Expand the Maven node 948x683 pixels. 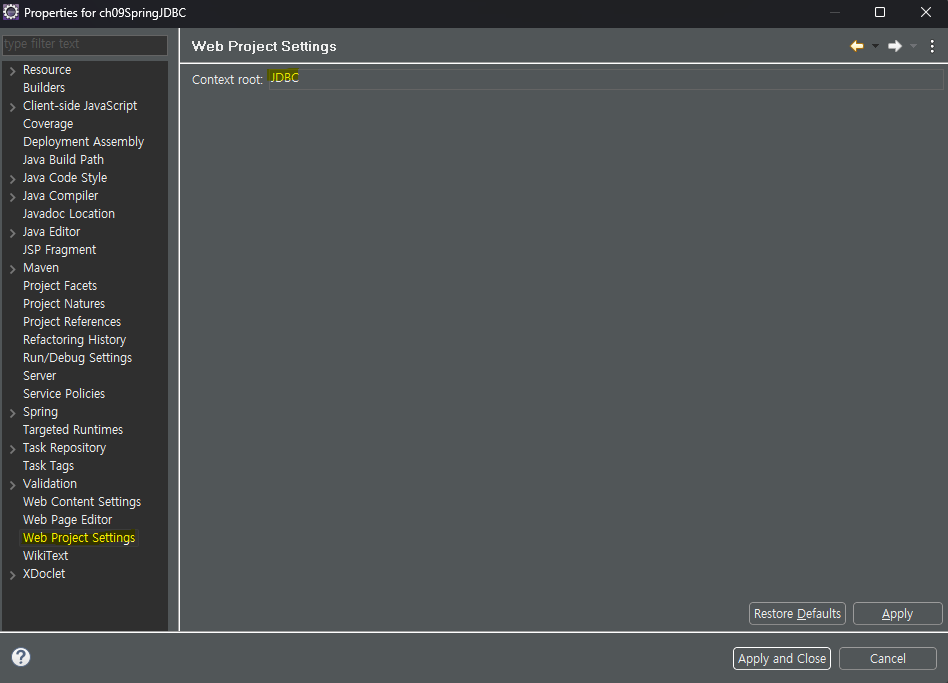12,269
